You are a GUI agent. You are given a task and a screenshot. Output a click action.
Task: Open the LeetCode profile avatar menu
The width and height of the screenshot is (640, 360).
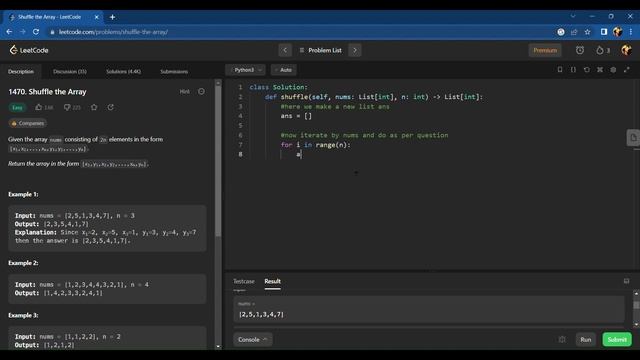pos(626,50)
